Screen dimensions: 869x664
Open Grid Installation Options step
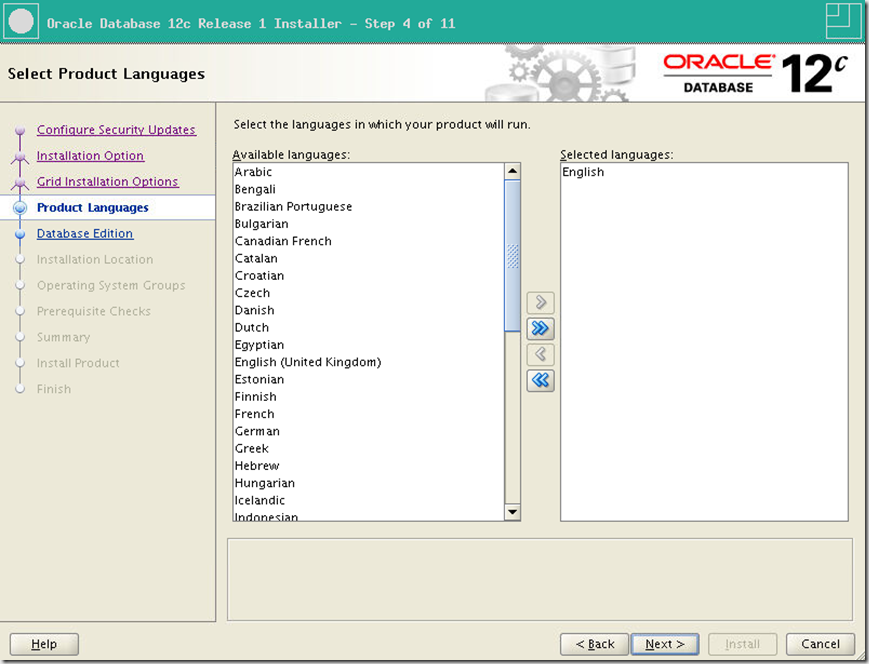(x=108, y=182)
